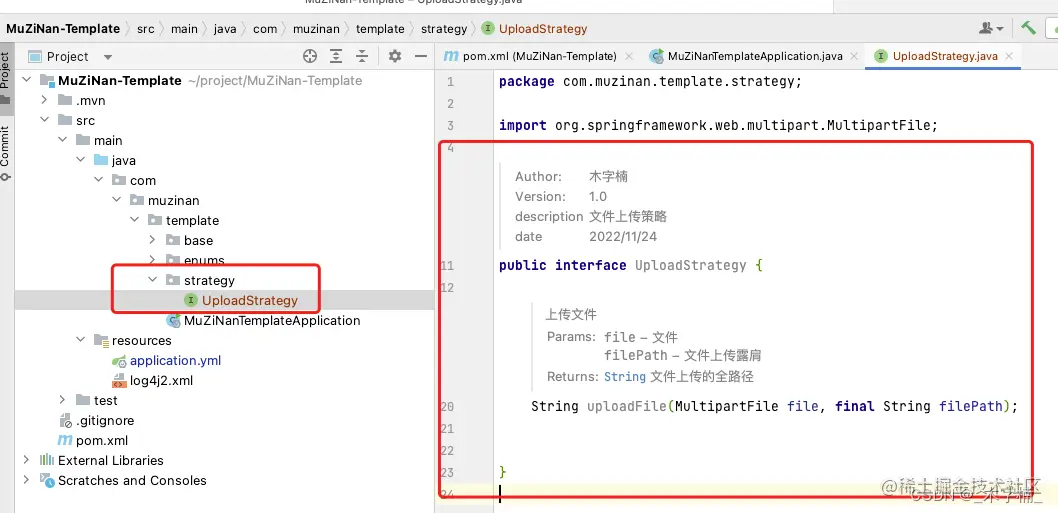Expand External Libraries node
Image resolution: width=1058 pixels, height=513 pixels.
27,460
